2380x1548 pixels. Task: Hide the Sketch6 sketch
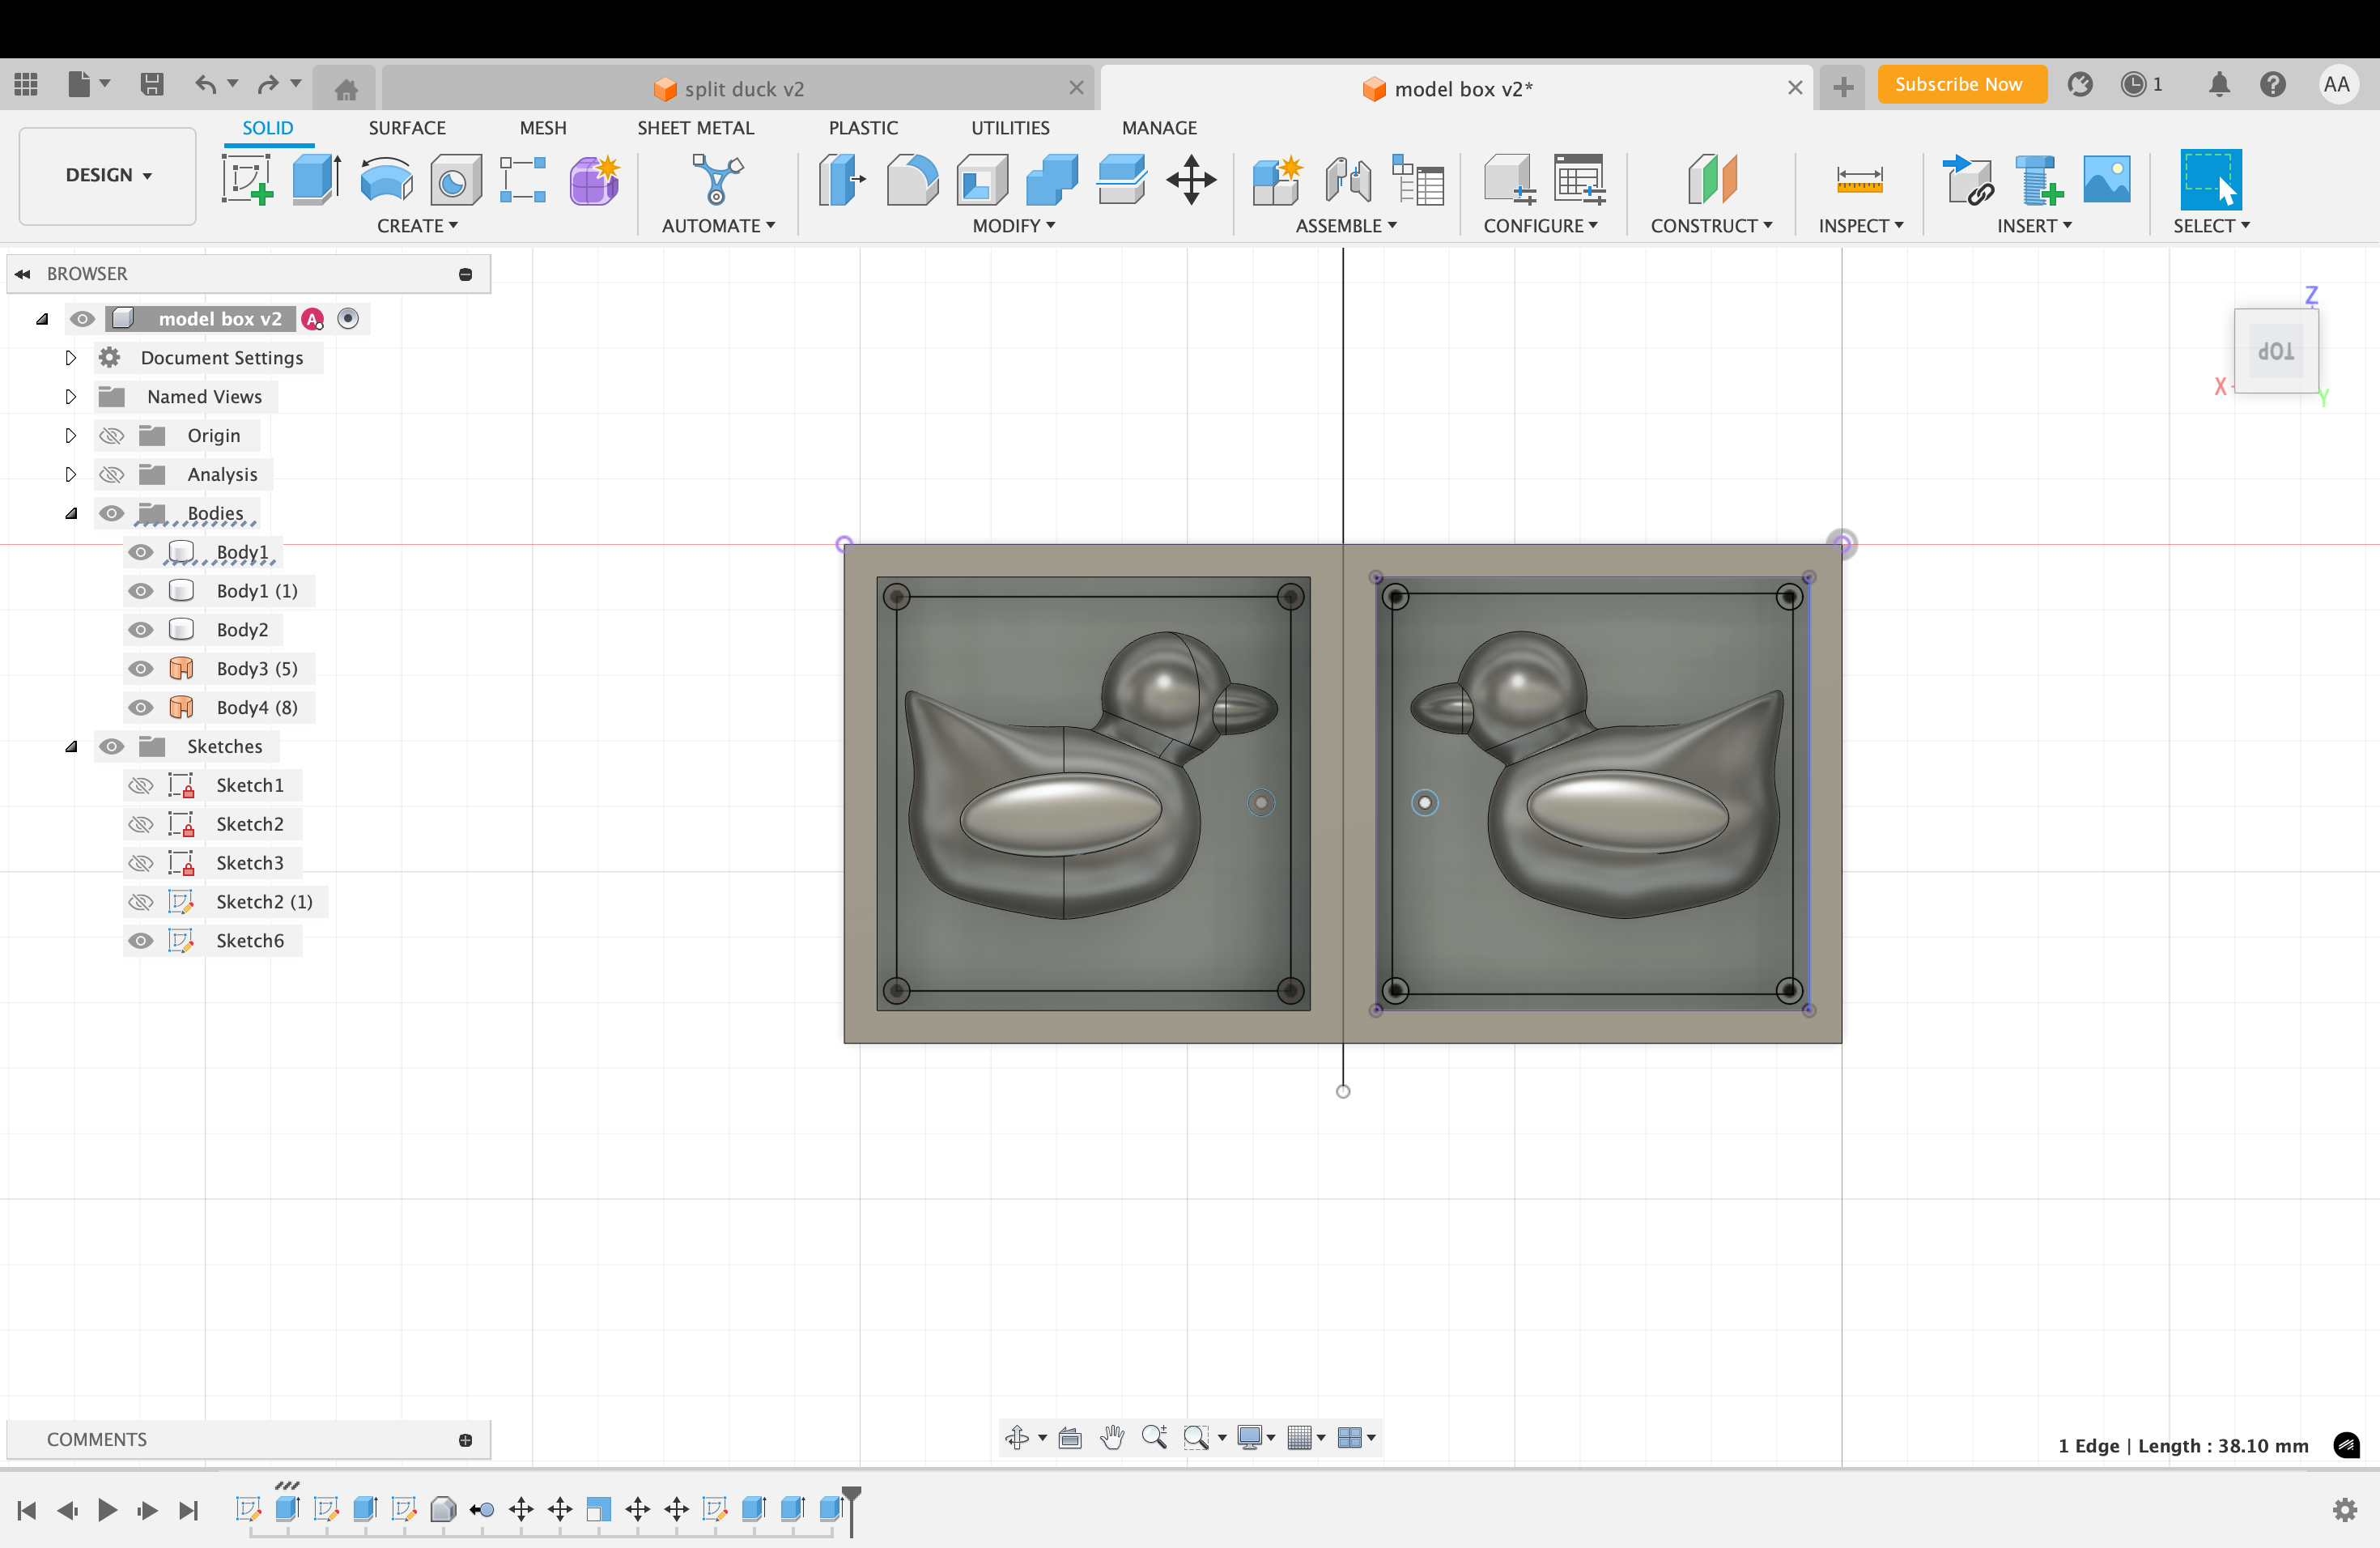click(141, 941)
